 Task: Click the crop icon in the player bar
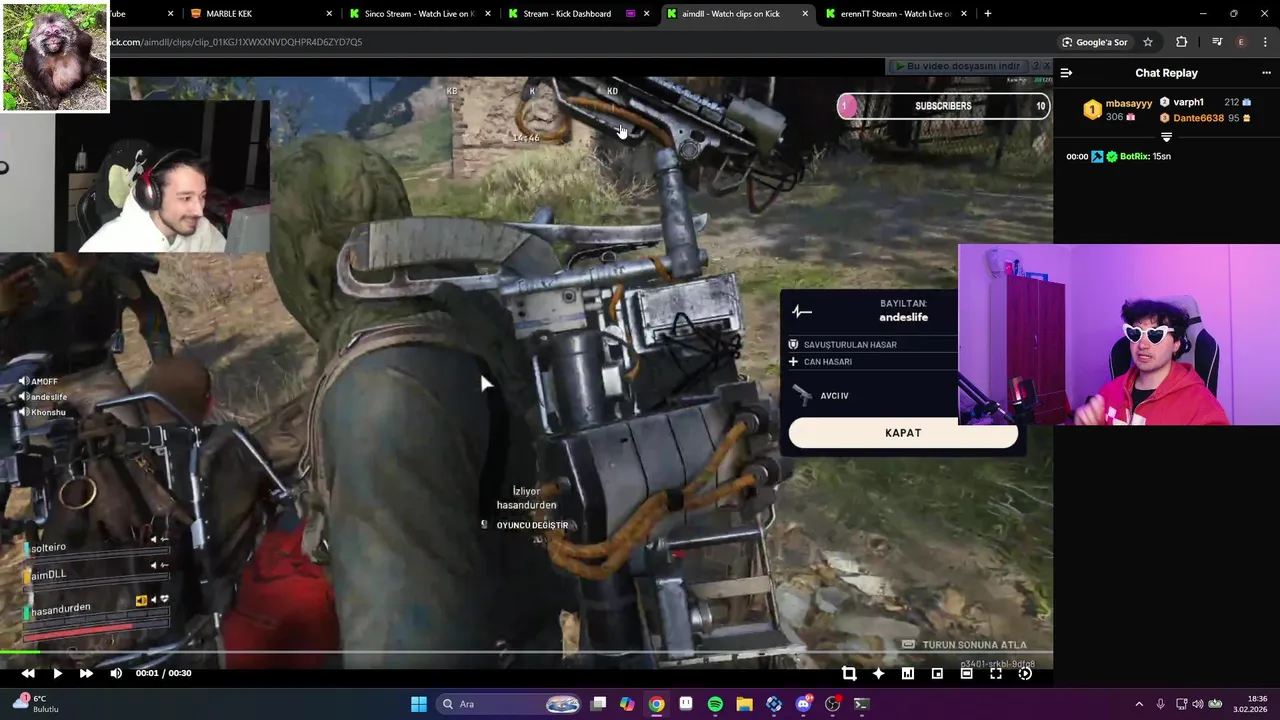849,674
